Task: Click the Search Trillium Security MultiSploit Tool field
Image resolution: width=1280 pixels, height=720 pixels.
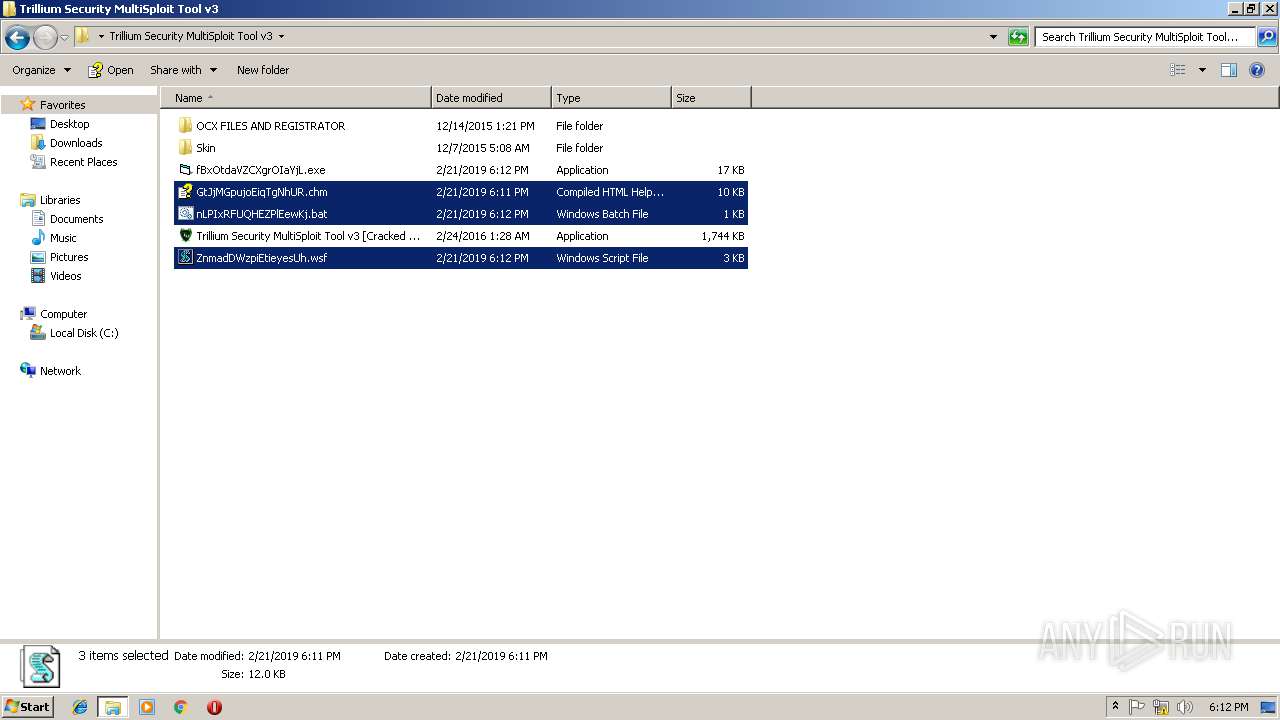Action: point(1146,37)
